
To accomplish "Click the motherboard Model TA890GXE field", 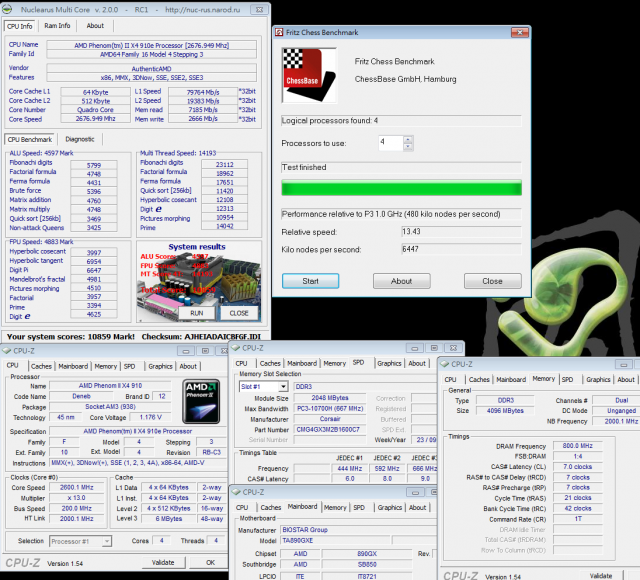I will (336, 540).
